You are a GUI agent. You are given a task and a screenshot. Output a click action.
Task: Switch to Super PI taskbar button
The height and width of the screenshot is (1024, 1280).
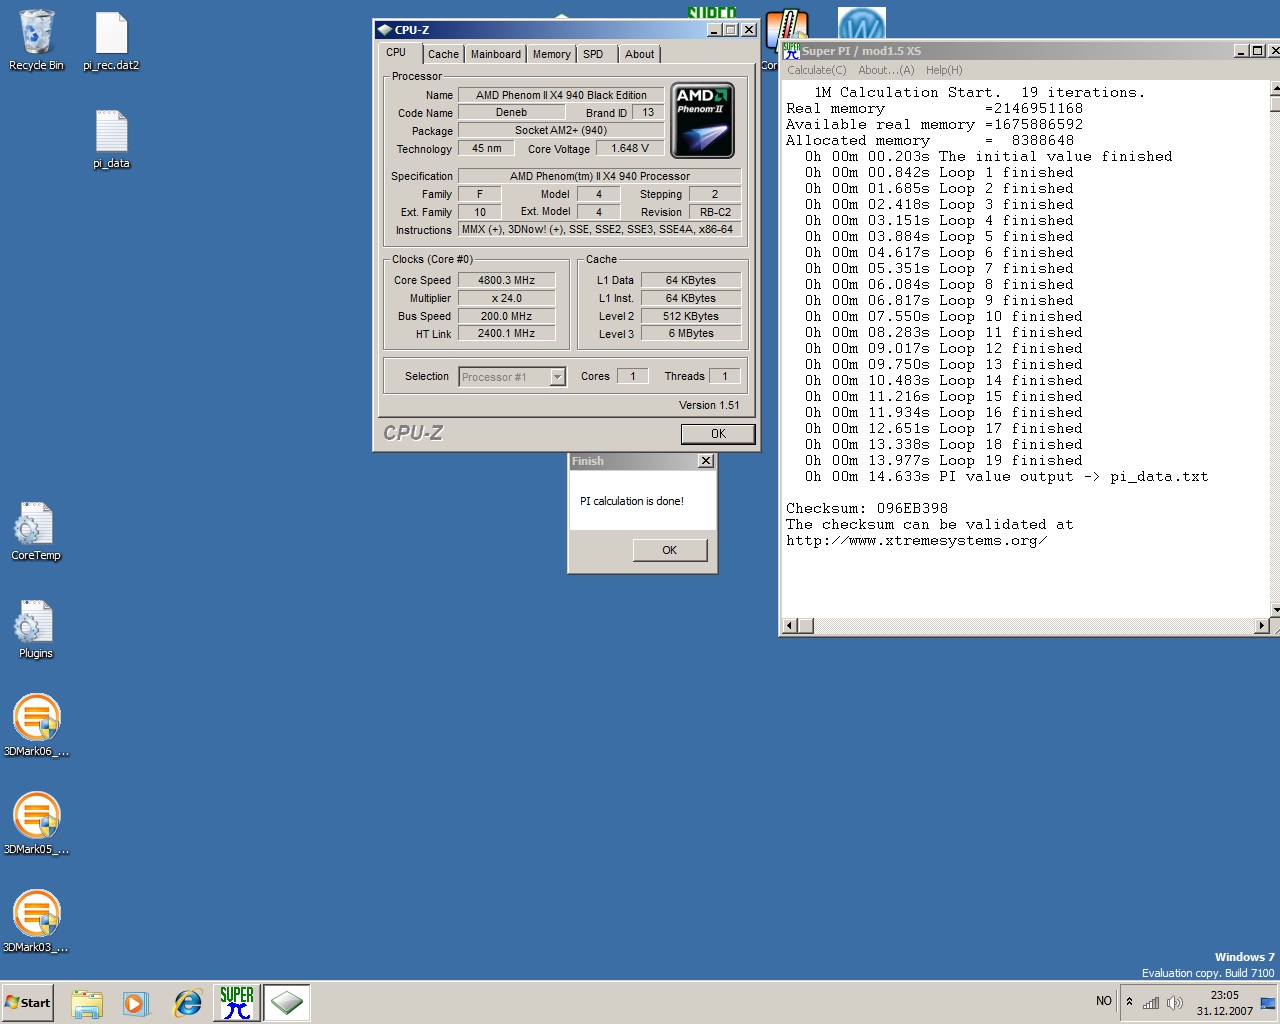click(237, 1003)
